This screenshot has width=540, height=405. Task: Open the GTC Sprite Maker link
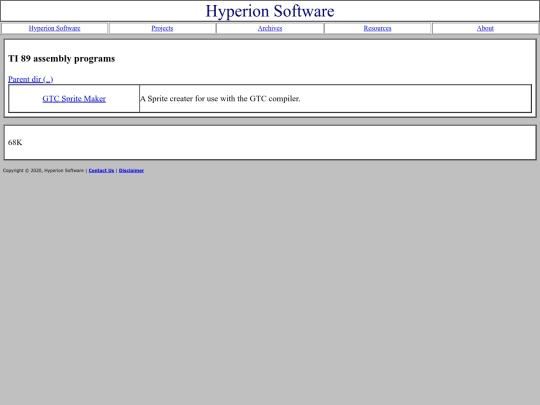pos(74,98)
